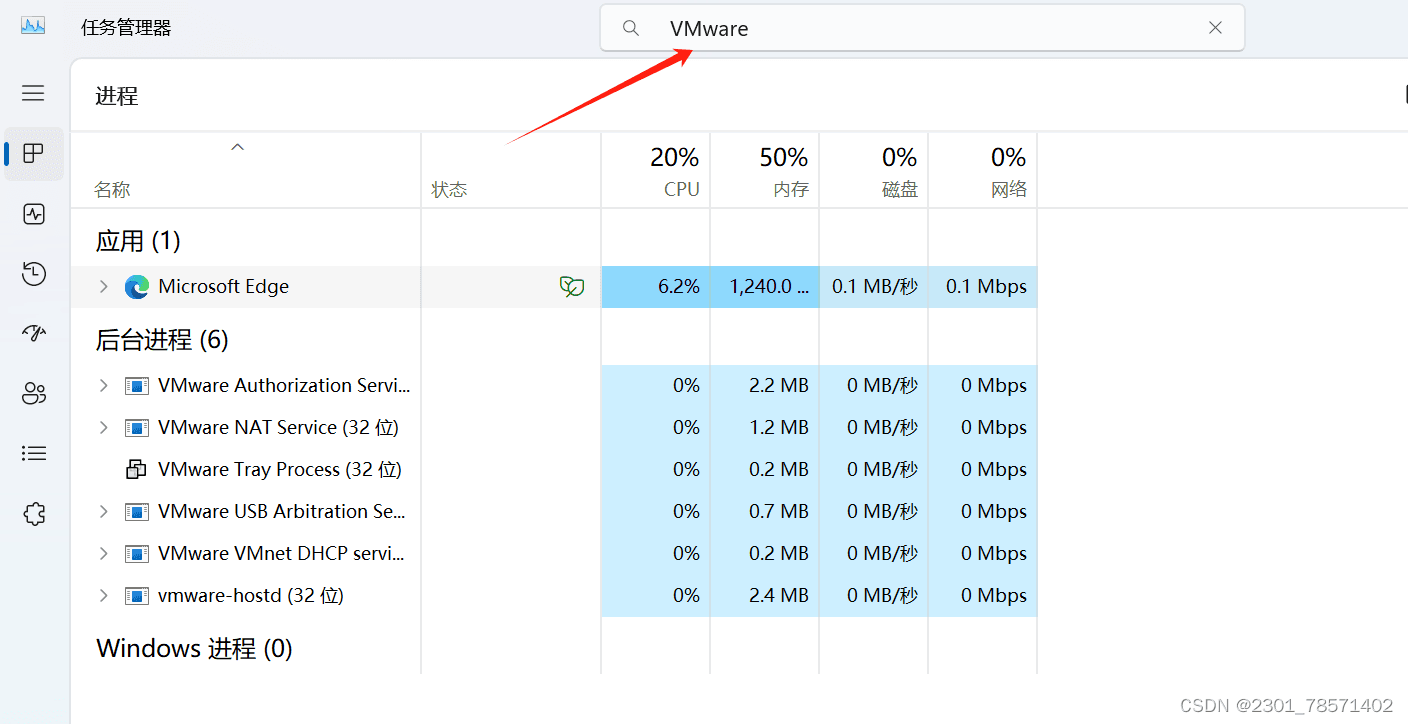
Task: Select the Microsoft Edge process name
Action: [x=224, y=287]
